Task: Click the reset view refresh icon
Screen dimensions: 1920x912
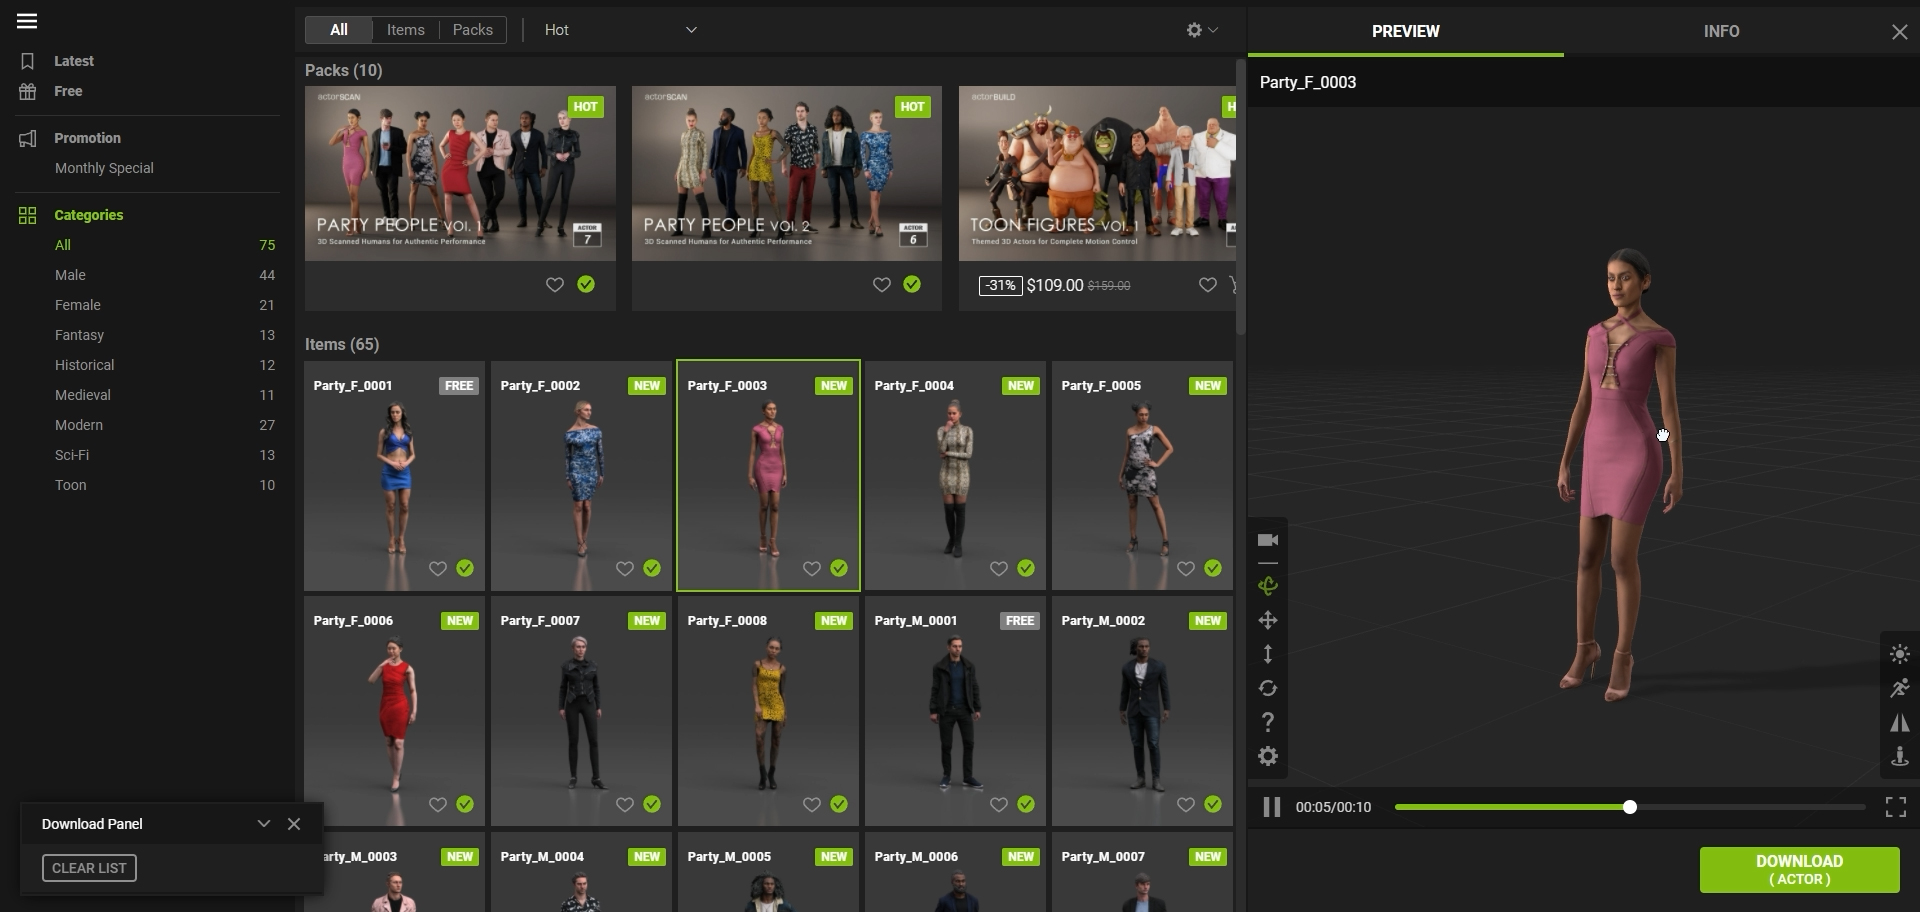Action: [1268, 688]
